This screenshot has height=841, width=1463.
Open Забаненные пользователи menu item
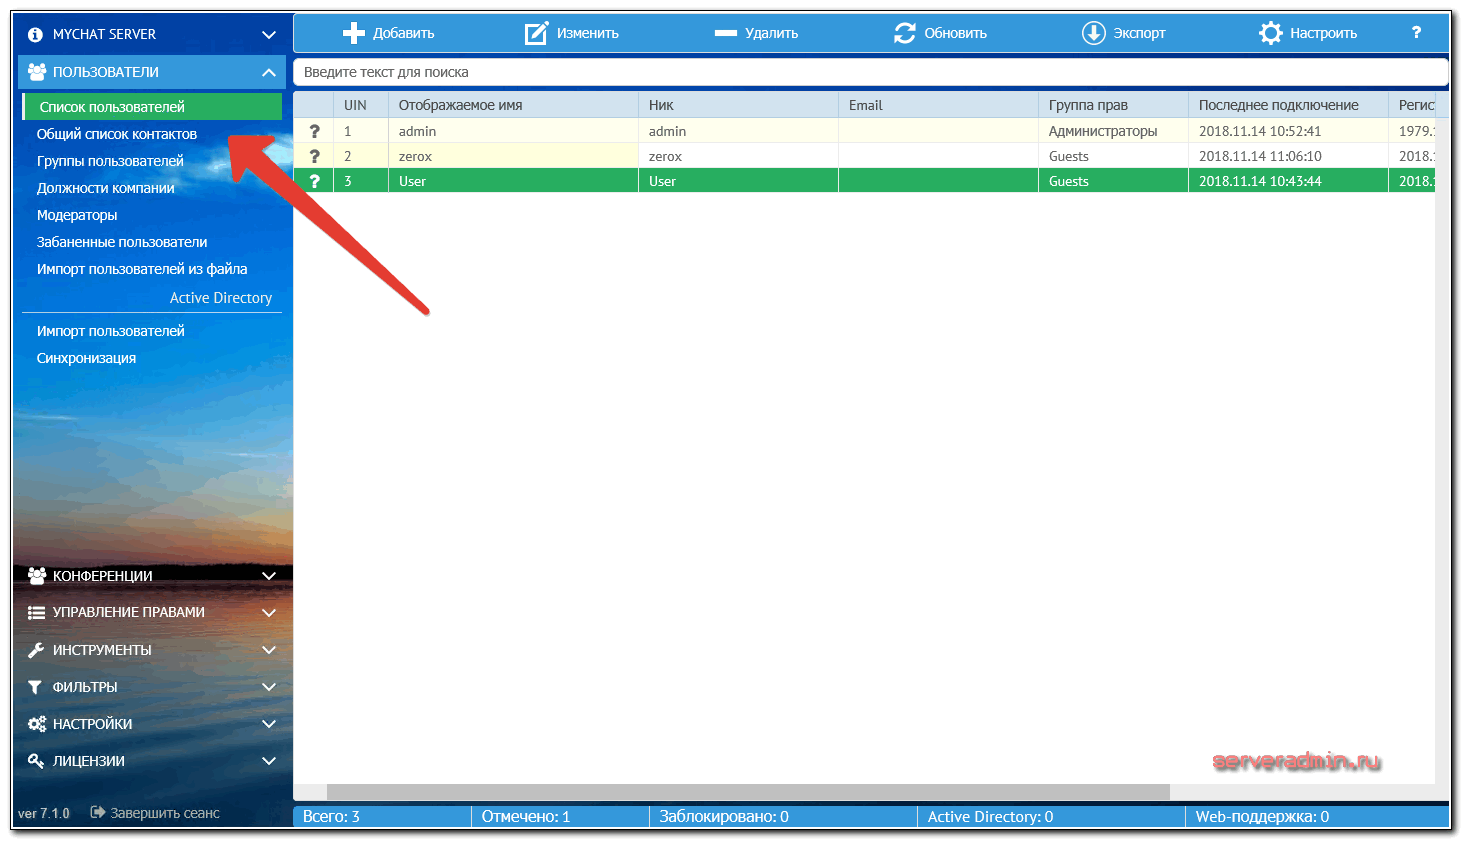coord(122,242)
